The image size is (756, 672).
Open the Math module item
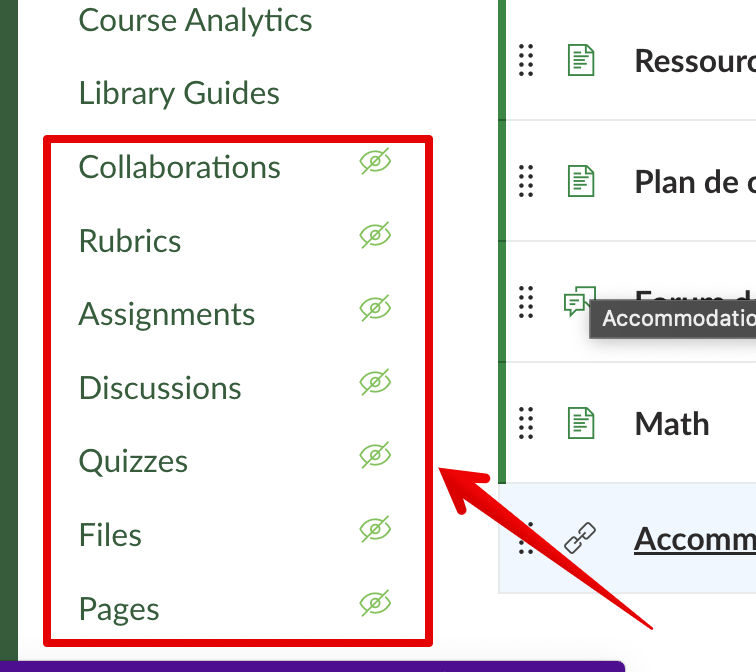(672, 423)
